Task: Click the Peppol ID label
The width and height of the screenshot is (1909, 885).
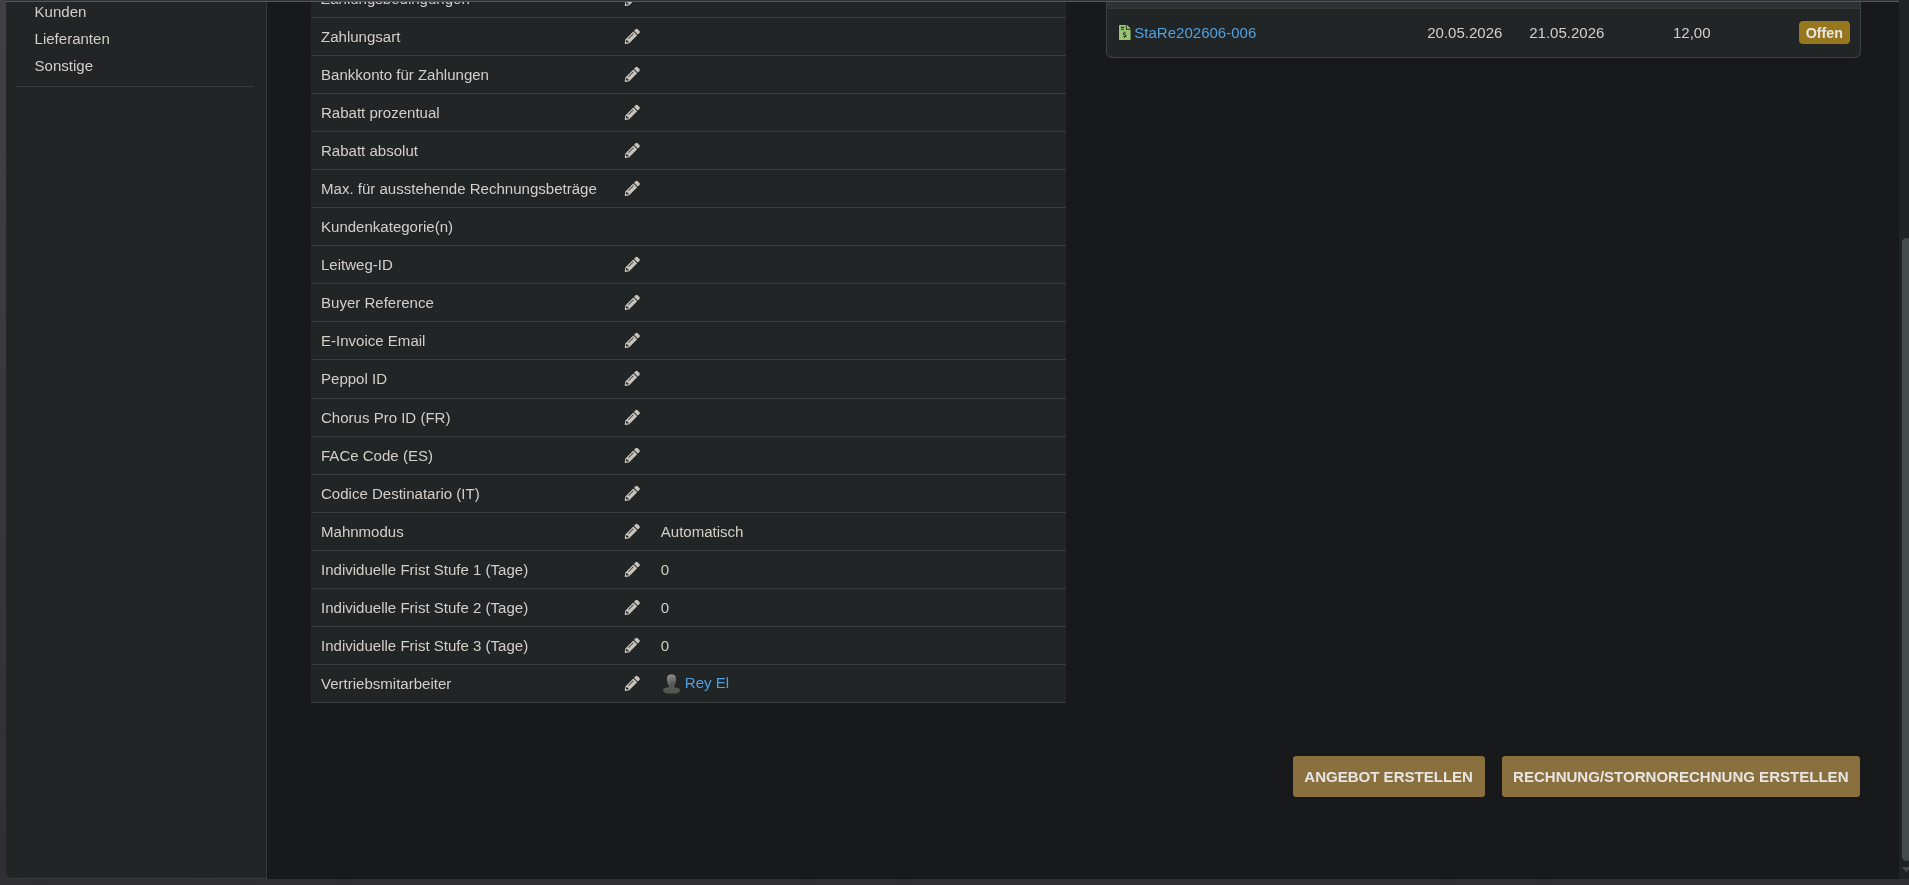Action: [354, 379]
